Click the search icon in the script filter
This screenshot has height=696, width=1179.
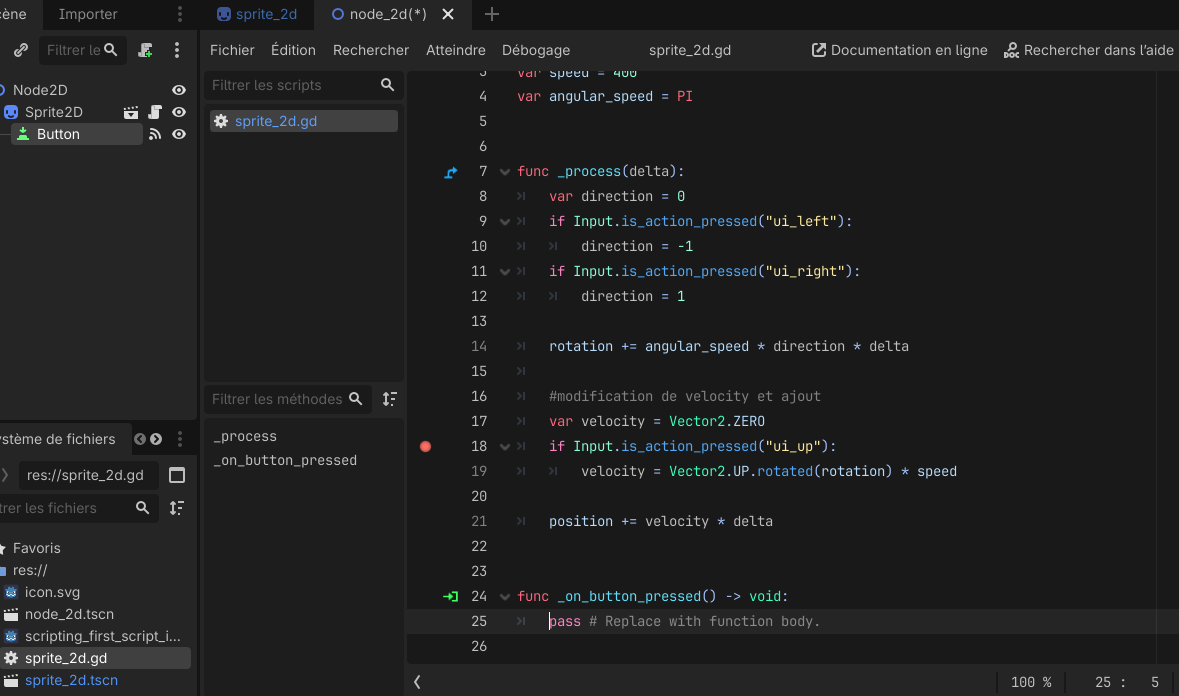(387, 85)
